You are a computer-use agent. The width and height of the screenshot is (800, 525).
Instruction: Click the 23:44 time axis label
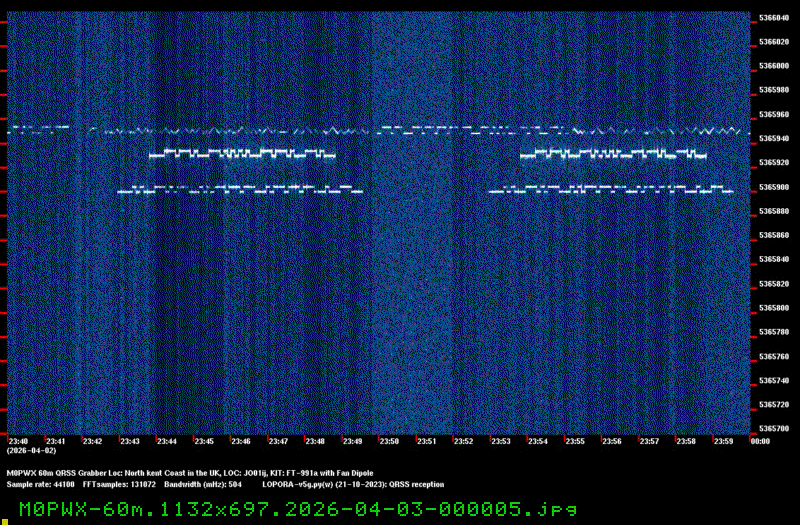[167, 441]
